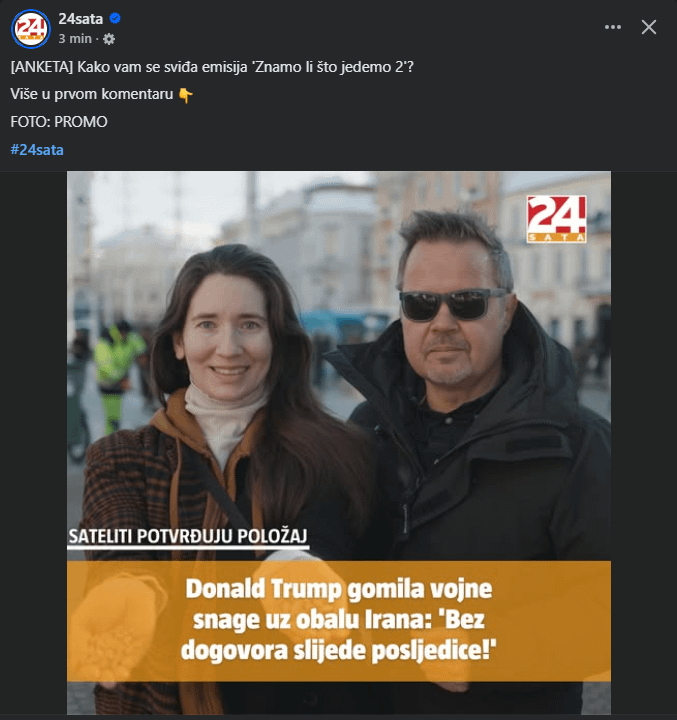Click the 24 SATA watermark logo in photo
The width and height of the screenshot is (677, 720).
pyautogui.click(x=556, y=219)
